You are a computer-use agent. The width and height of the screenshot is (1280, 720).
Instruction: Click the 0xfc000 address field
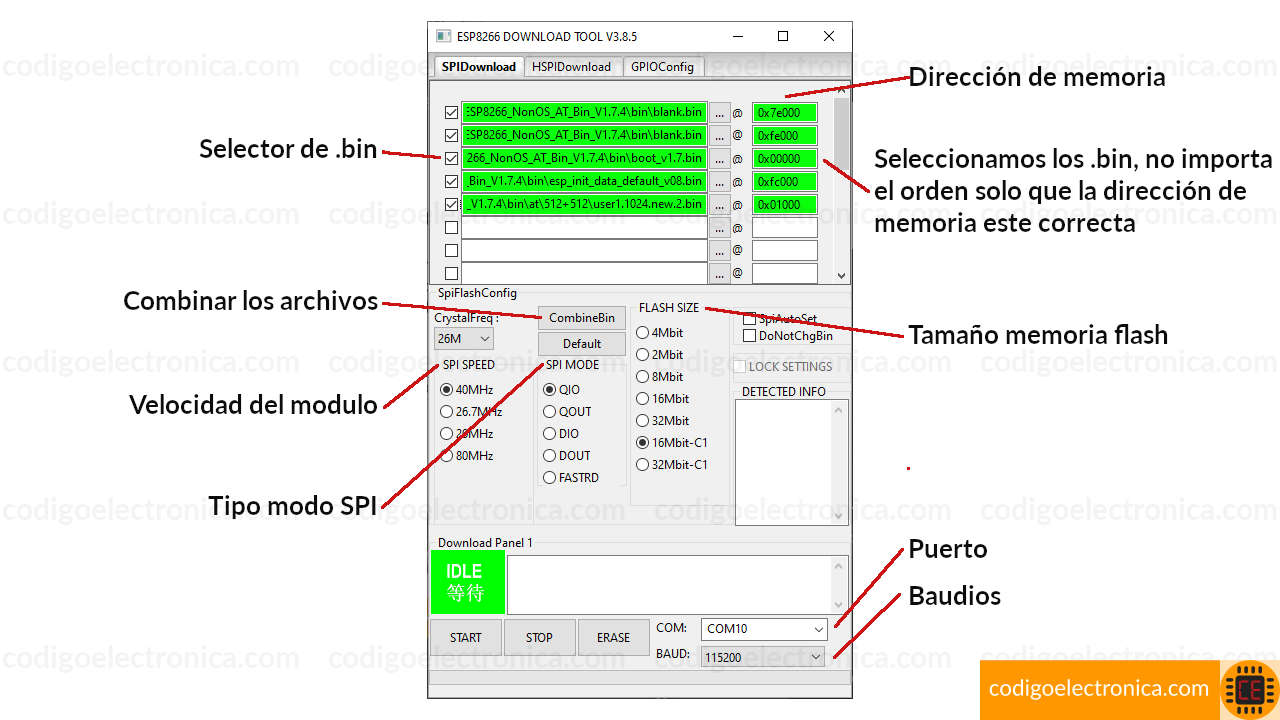point(785,181)
